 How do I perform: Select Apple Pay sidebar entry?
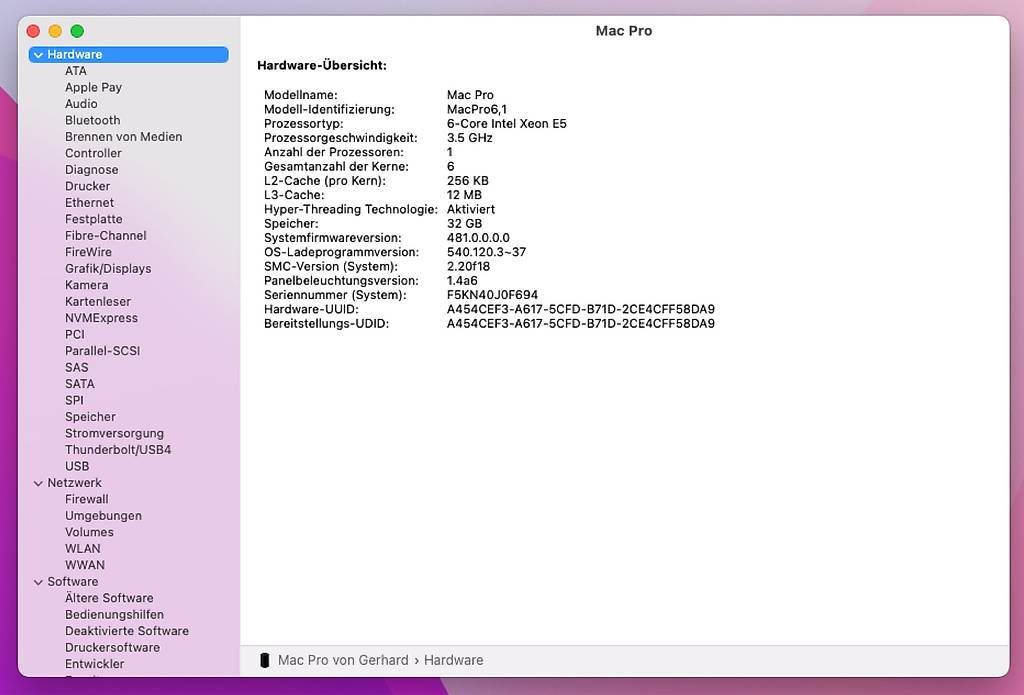click(93, 87)
